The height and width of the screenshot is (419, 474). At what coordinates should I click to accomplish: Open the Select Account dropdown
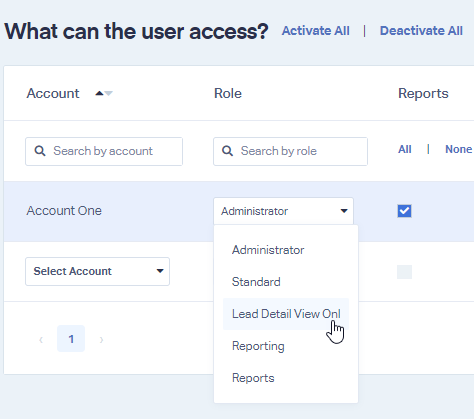click(97, 271)
